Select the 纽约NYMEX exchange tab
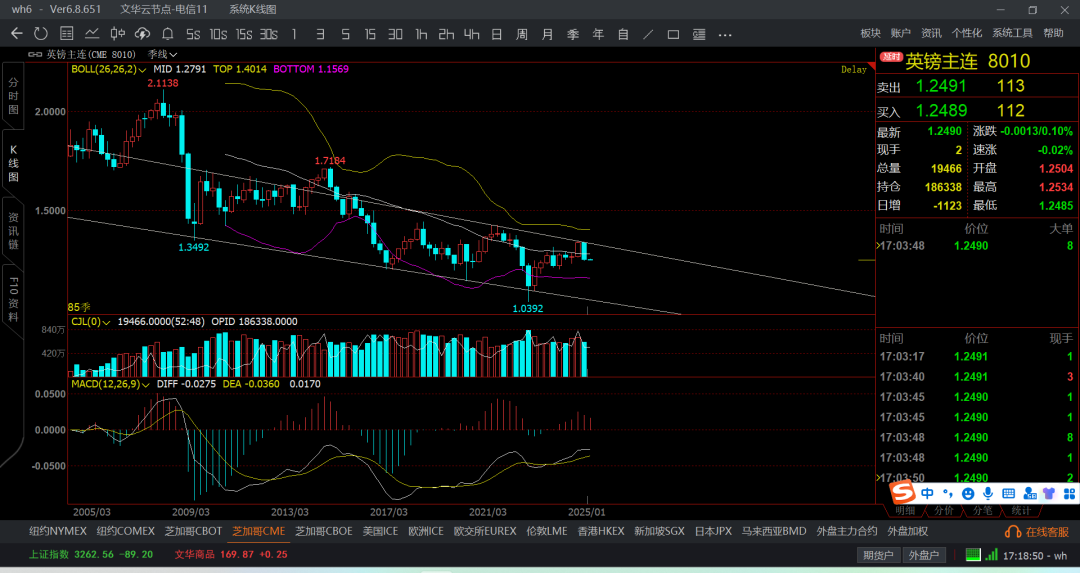The height and width of the screenshot is (573, 1080). tap(58, 532)
